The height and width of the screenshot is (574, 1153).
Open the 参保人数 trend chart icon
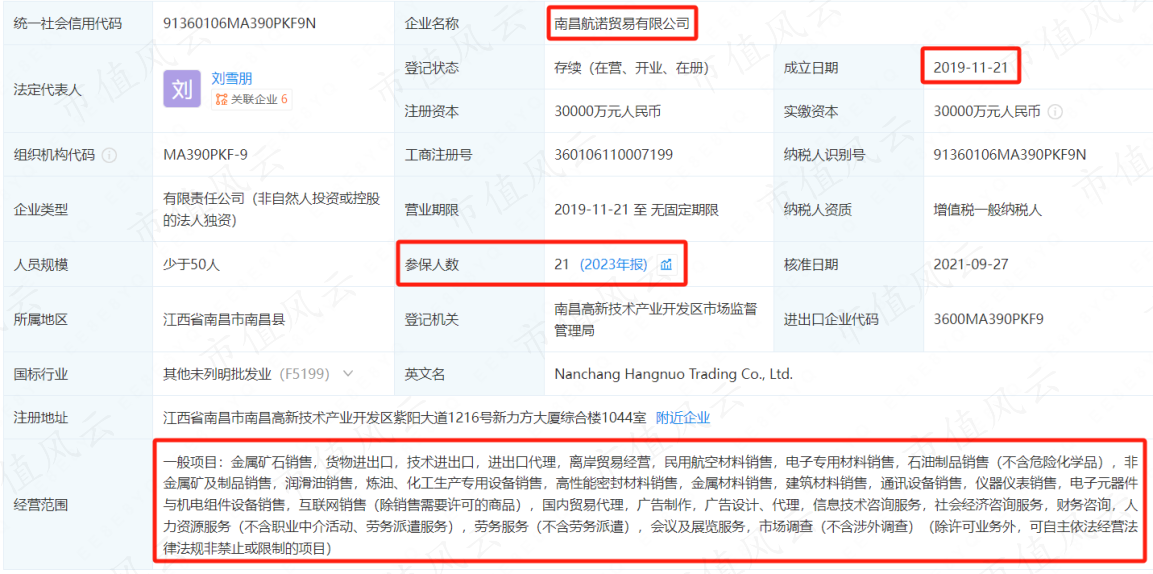click(666, 265)
